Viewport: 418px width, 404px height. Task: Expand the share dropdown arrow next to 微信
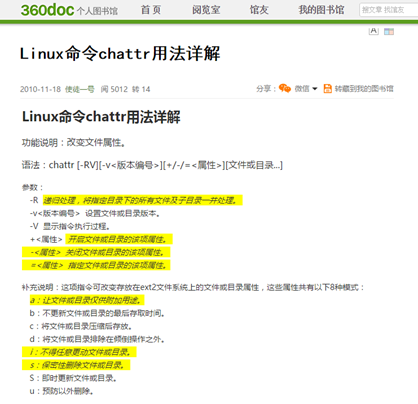coord(315,89)
